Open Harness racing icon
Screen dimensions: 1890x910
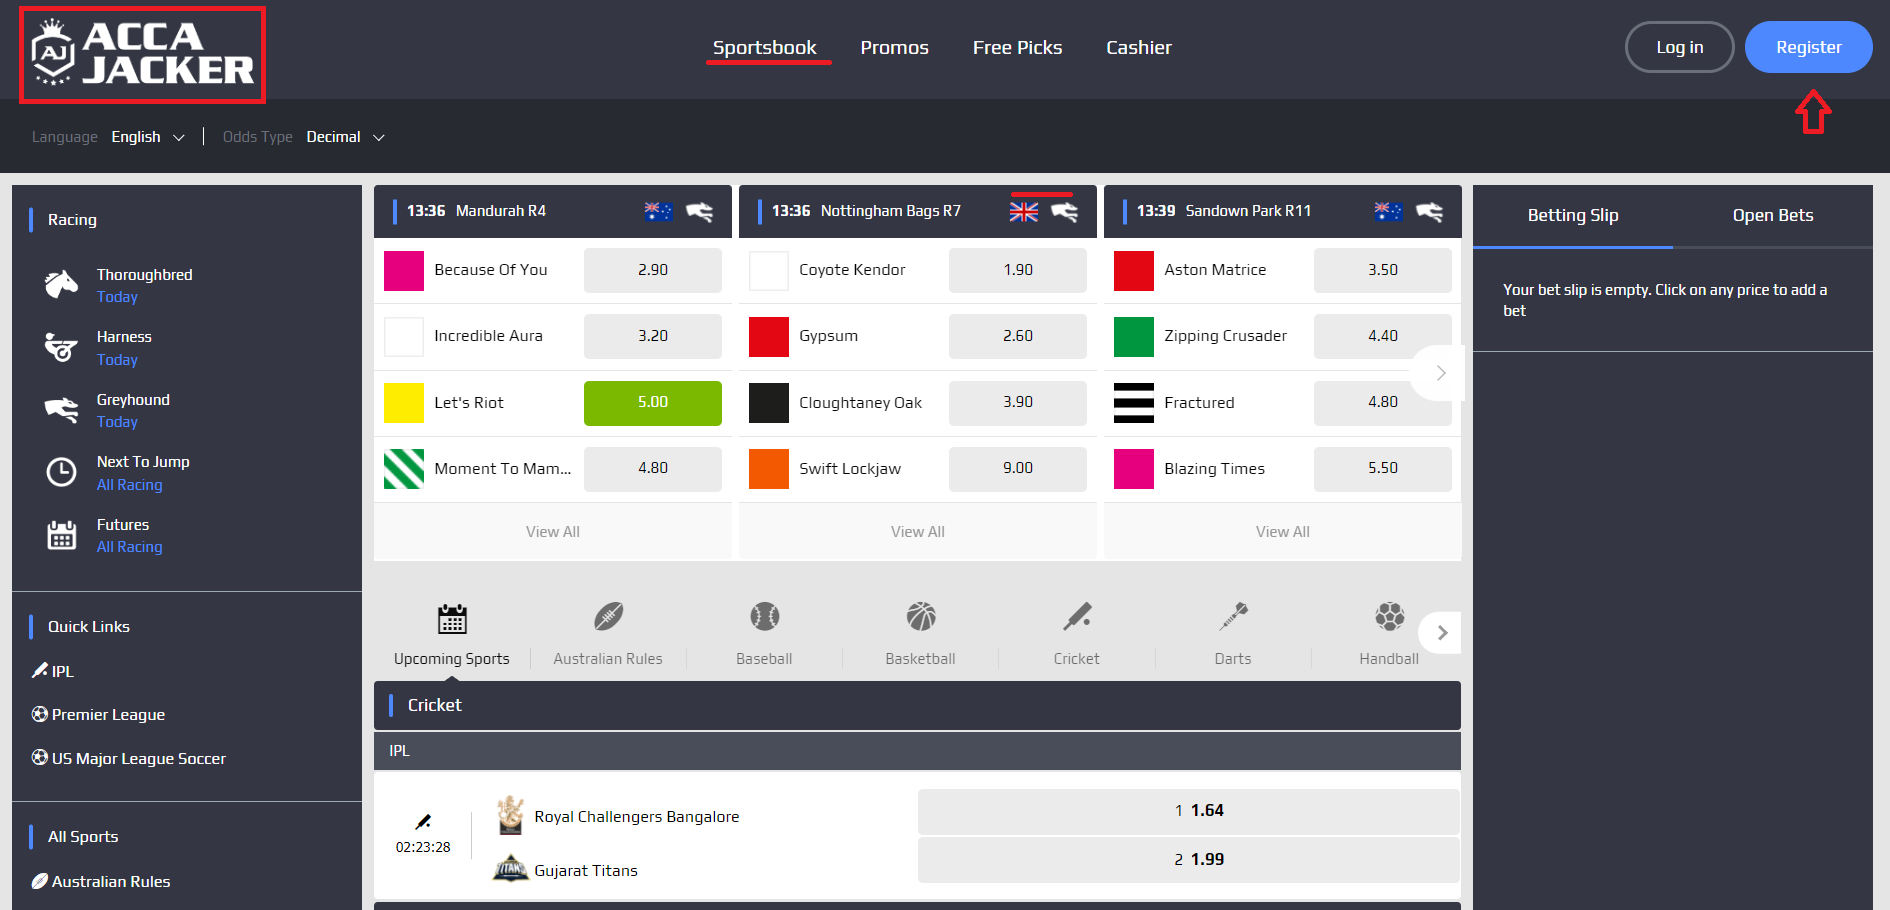pos(61,347)
